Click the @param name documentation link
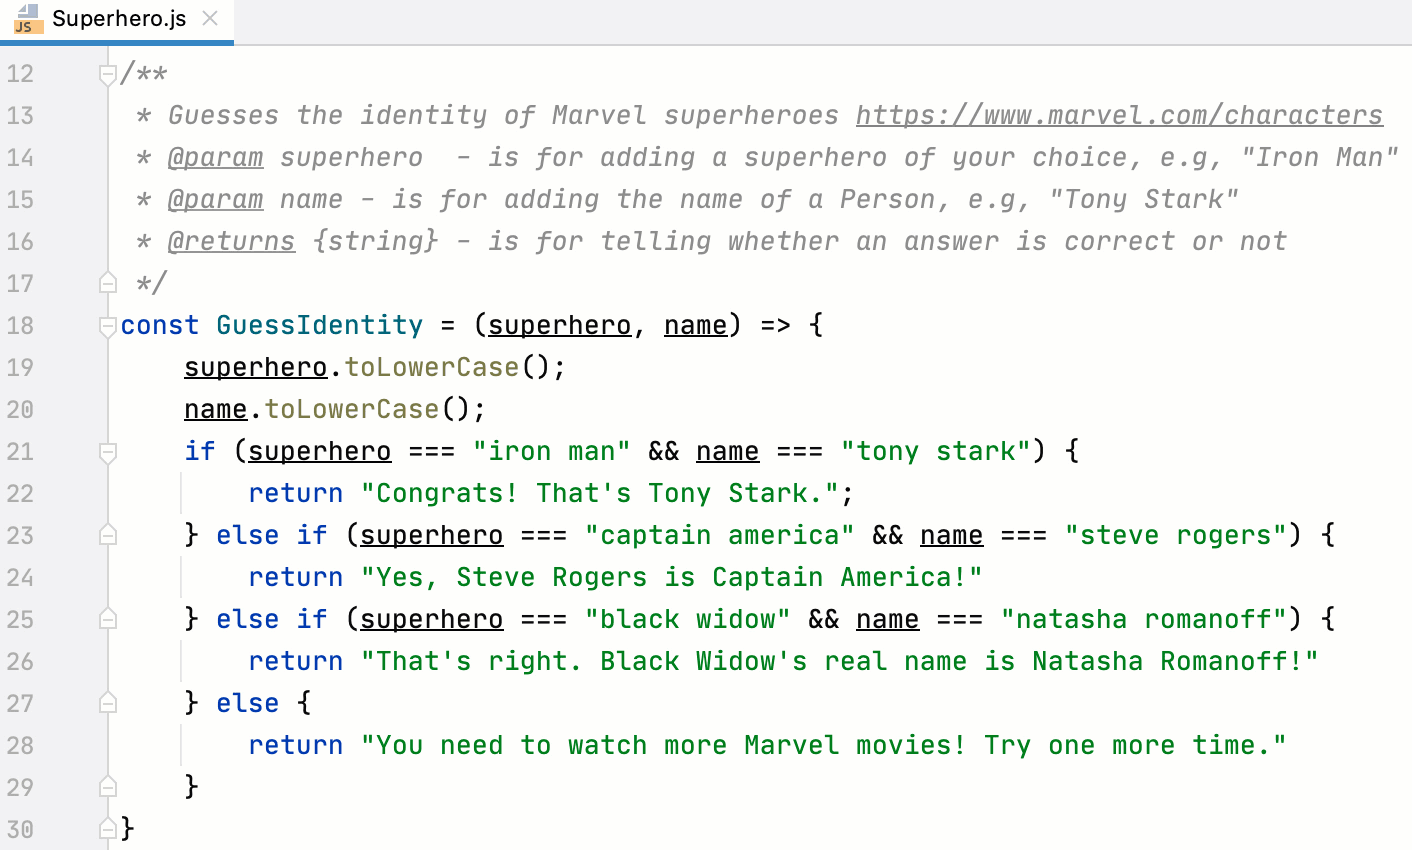This screenshot has width=1412, height=850. point(216,199)
